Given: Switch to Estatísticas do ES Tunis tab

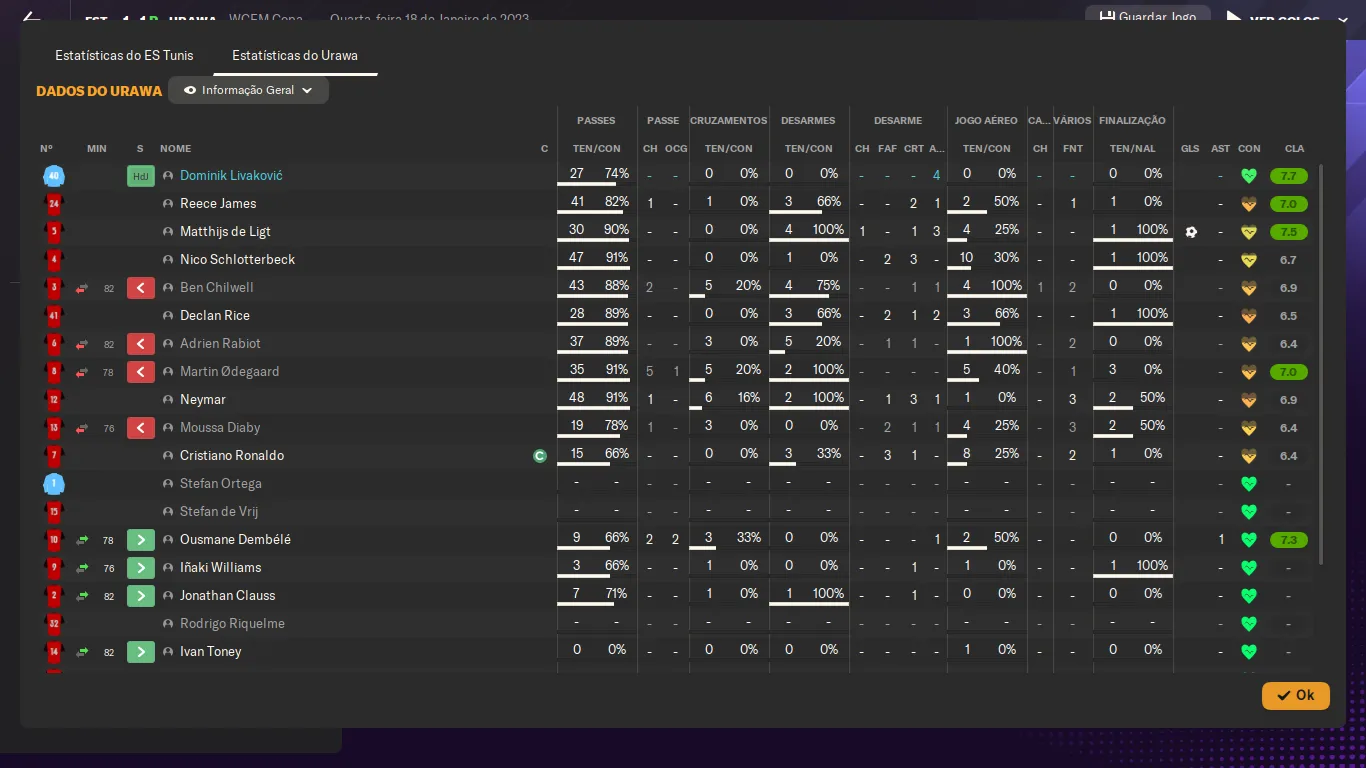Looking at the screenshot, I should (124, 55).
